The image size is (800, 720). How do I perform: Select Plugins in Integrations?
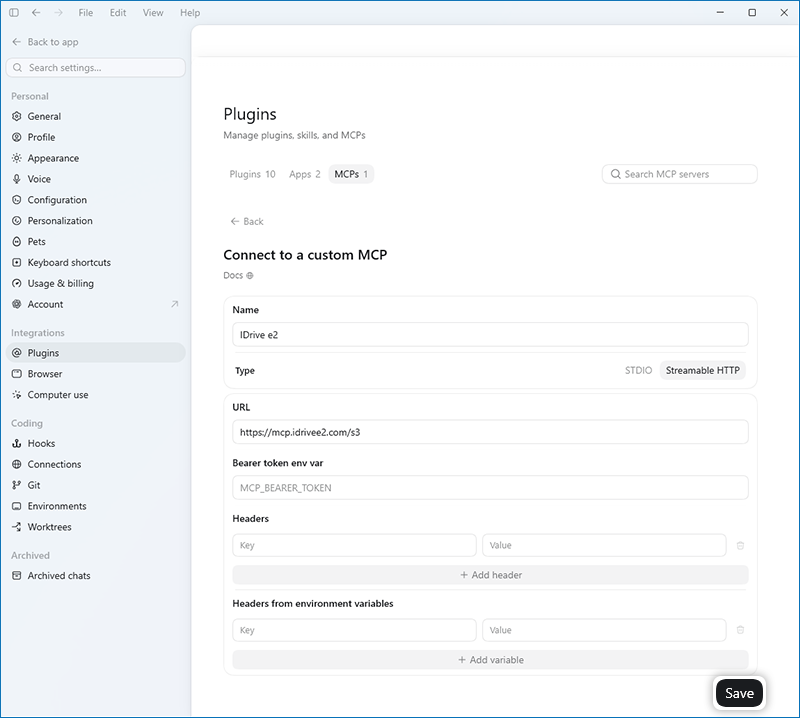(96, 353)
